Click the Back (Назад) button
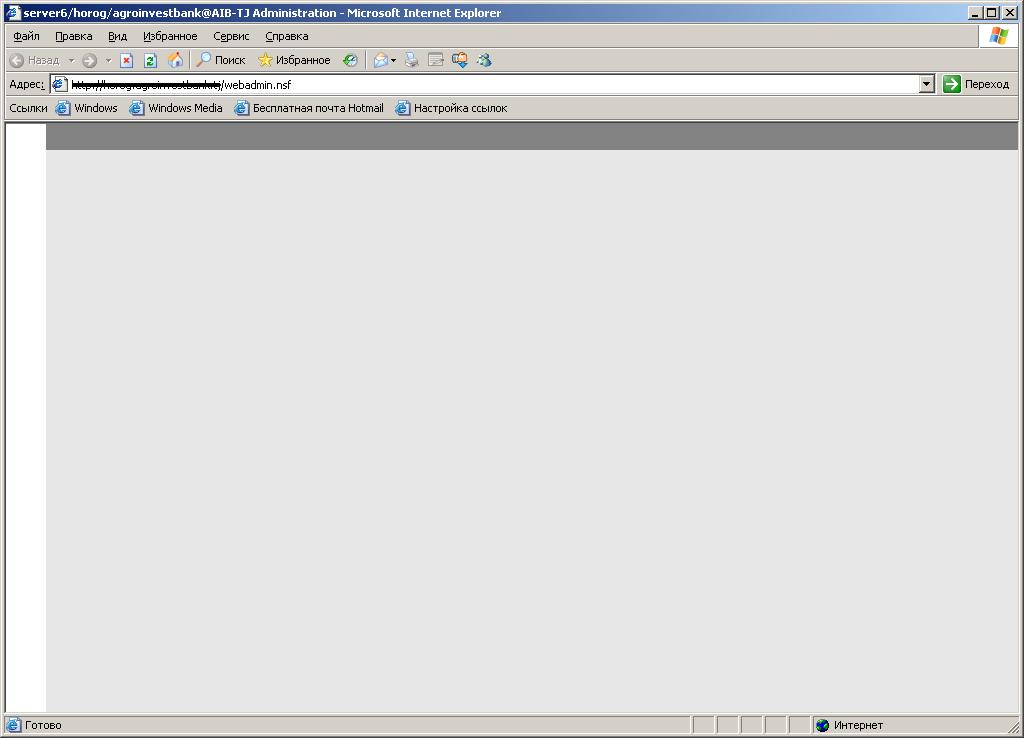This screenshot has height=738, width=1024. pos(35,60)
